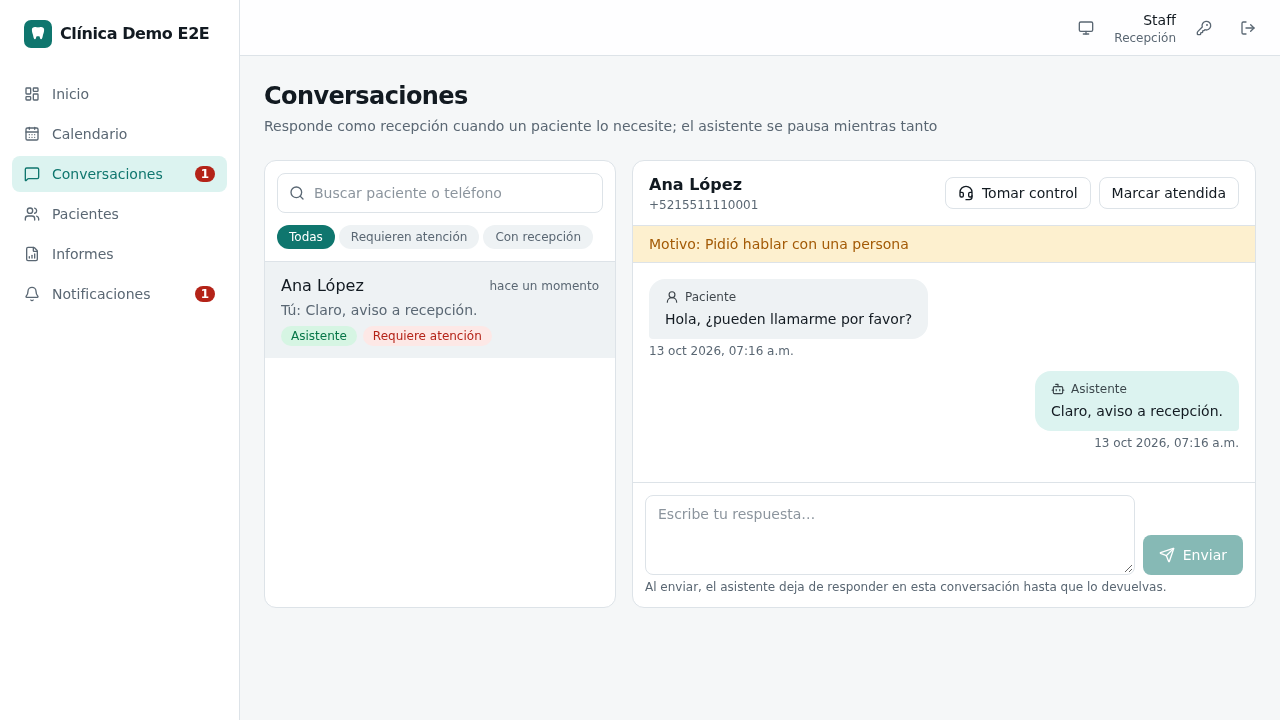Click the Staff Recepción user label
This screenshot has width=1280, height=720.
point(1145,28)
